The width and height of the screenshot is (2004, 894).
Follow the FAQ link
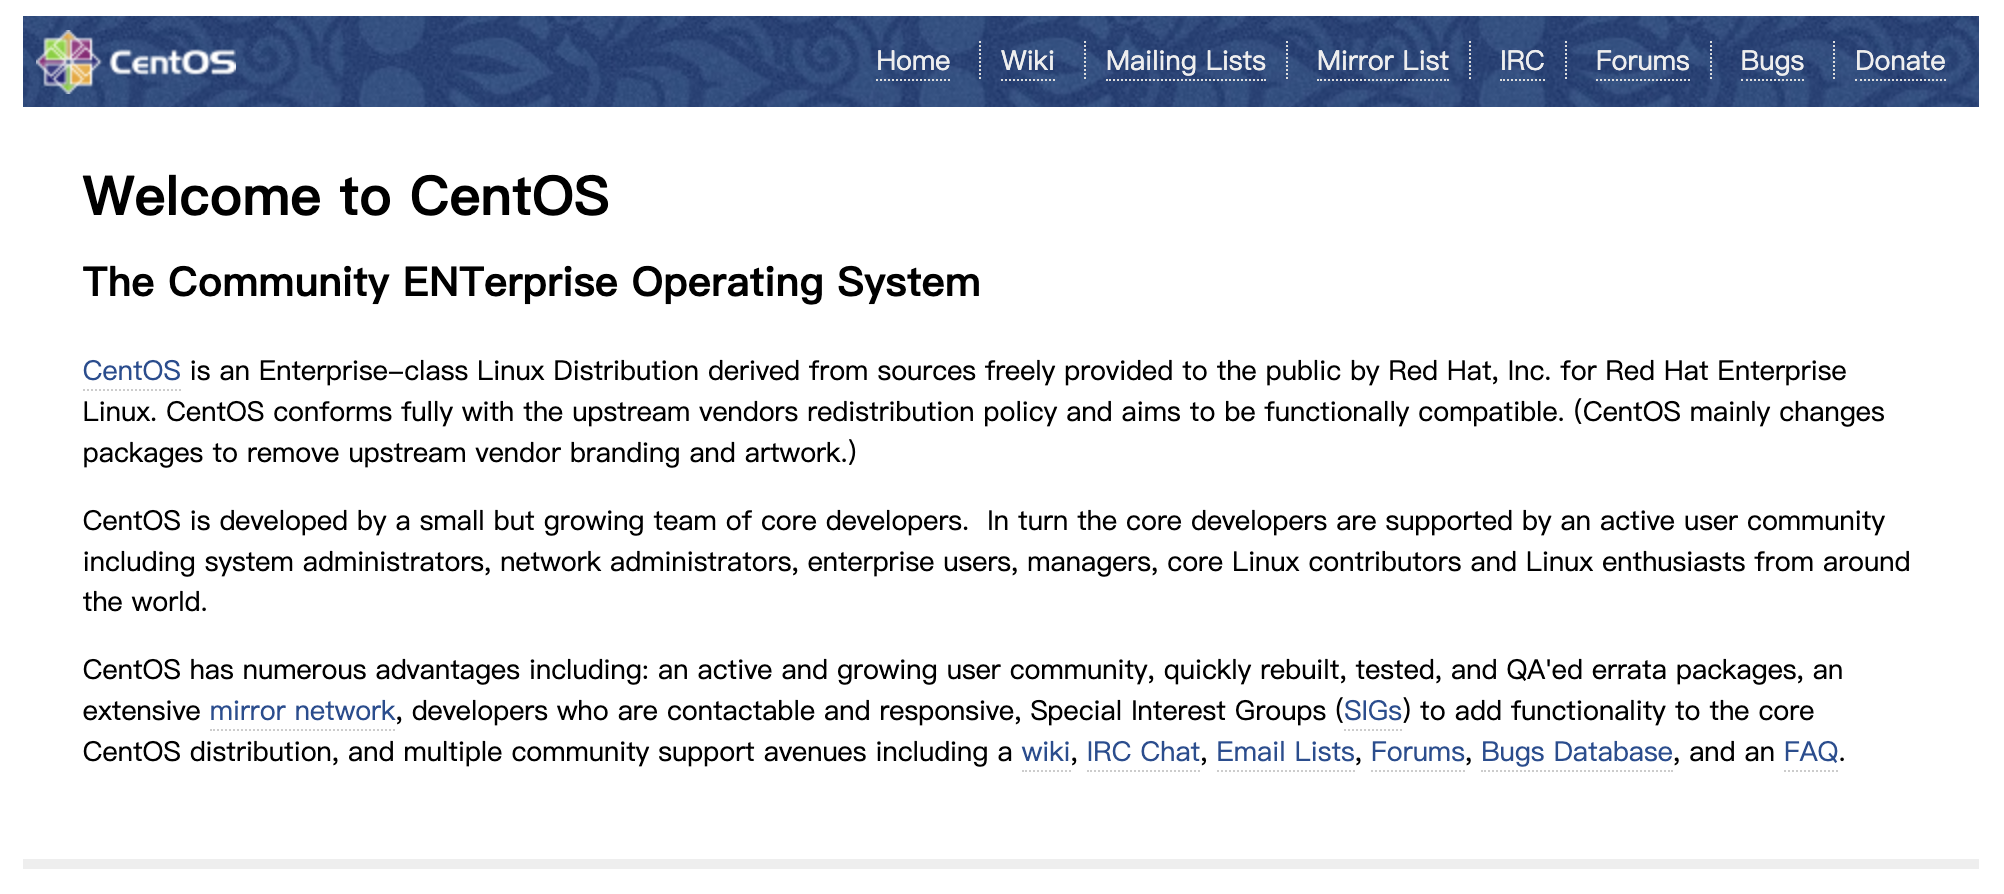click(1811, 752)
